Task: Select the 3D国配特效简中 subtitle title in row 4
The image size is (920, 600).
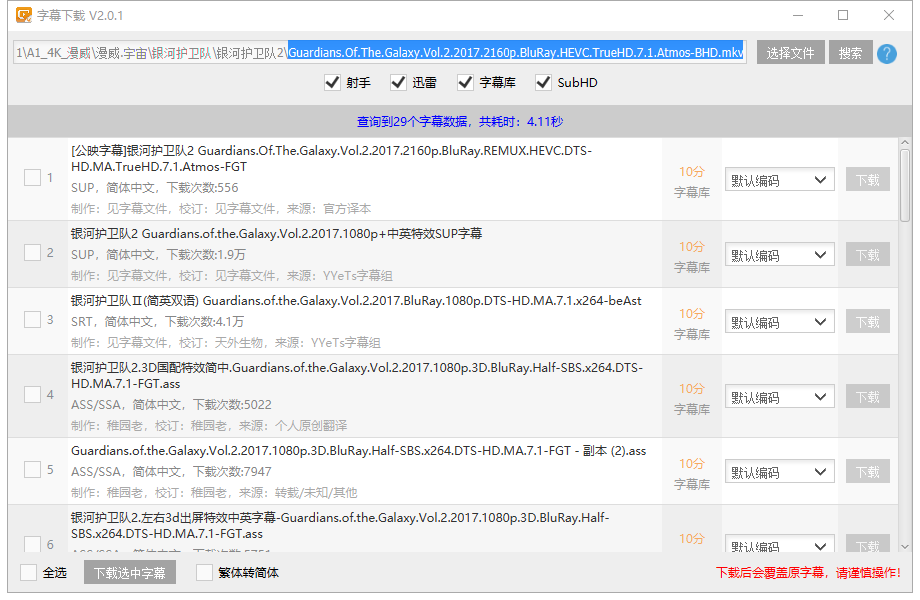Action: pyautogui.click(x=357, y=375)
